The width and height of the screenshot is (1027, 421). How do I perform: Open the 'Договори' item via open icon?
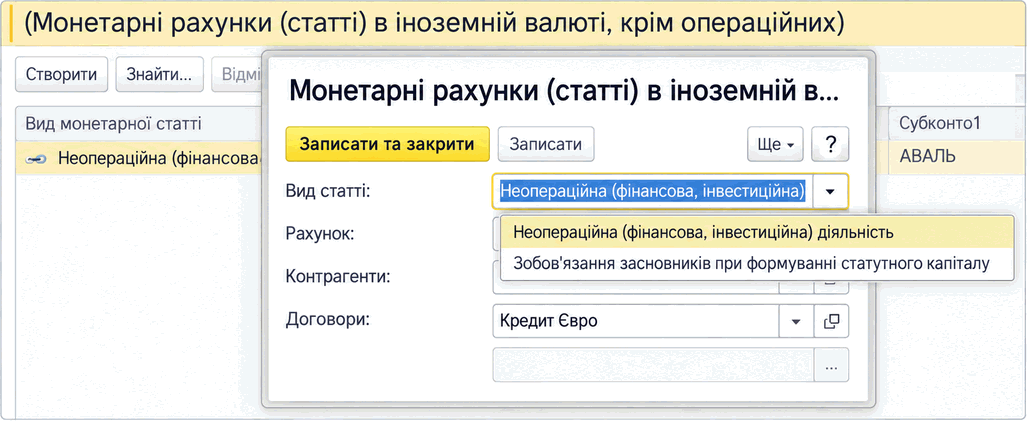832,321
